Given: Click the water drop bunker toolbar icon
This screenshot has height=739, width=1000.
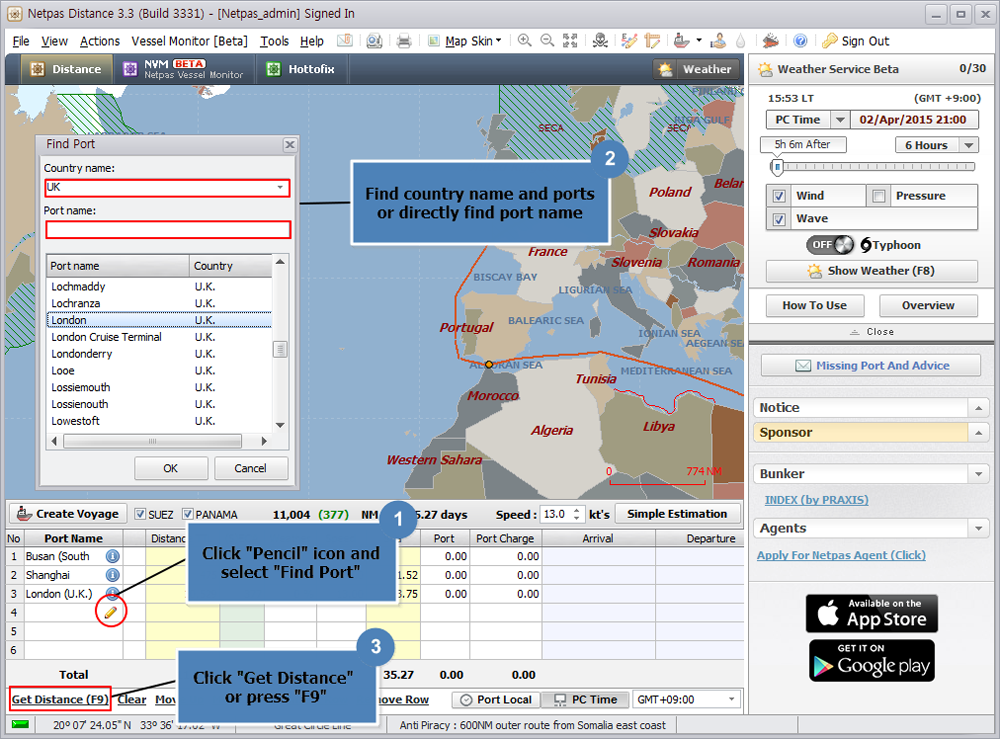Looking at the screenshot, I should [740, 41].
